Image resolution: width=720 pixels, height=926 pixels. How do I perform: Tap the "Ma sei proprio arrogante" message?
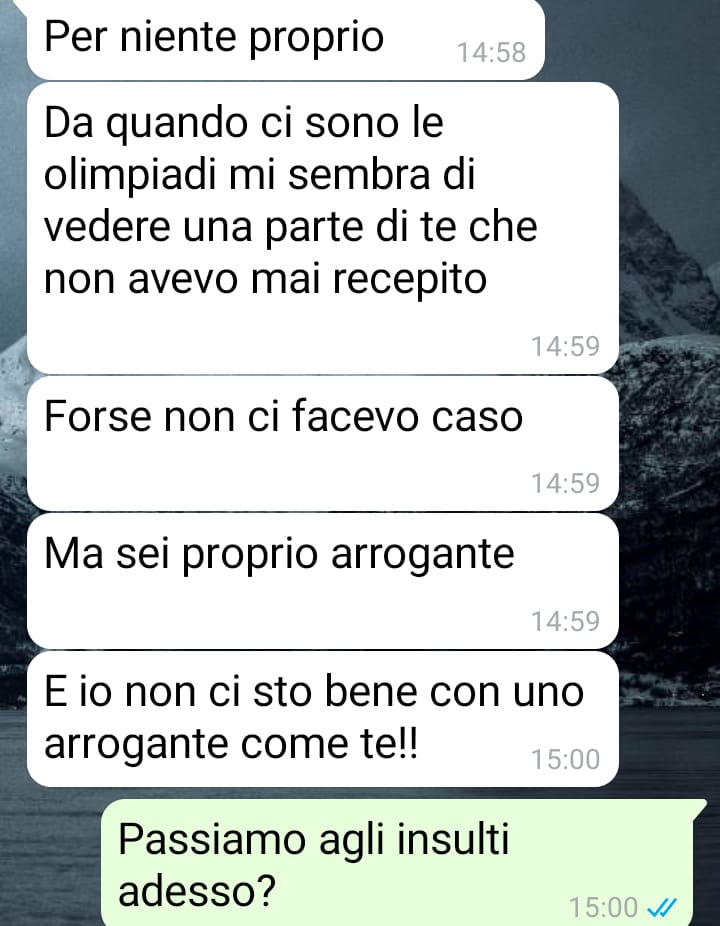(323, 581)
